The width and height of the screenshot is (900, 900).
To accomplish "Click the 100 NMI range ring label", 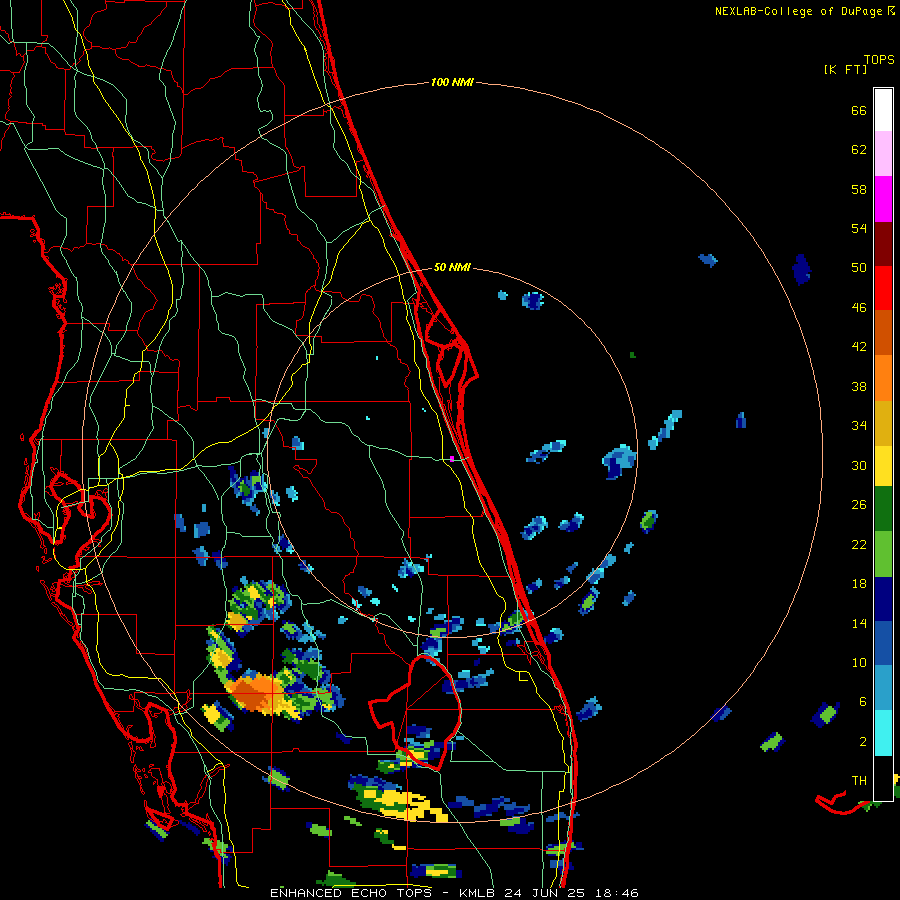I will tap(452, 82).
